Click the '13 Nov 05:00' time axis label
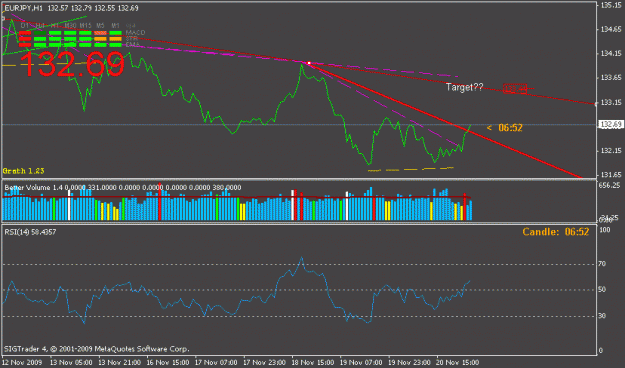This screenshot has height=368, width=625. [x=71, y=362]
